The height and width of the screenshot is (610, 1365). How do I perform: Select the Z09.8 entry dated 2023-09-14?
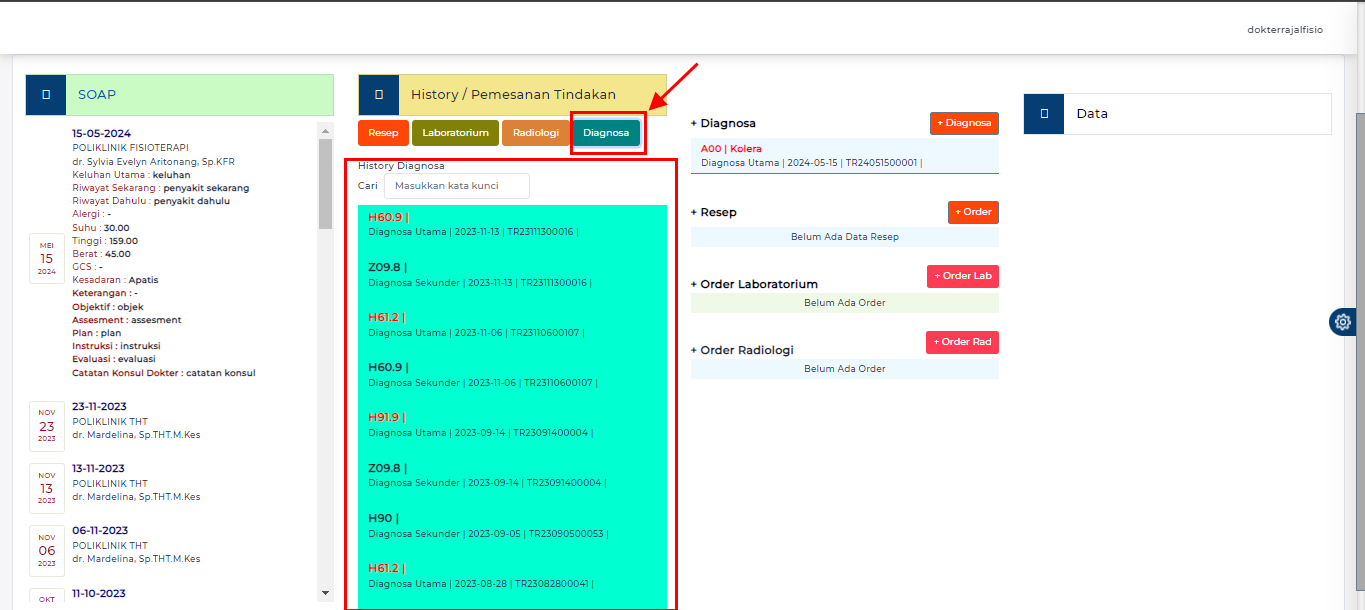(478, 474)
